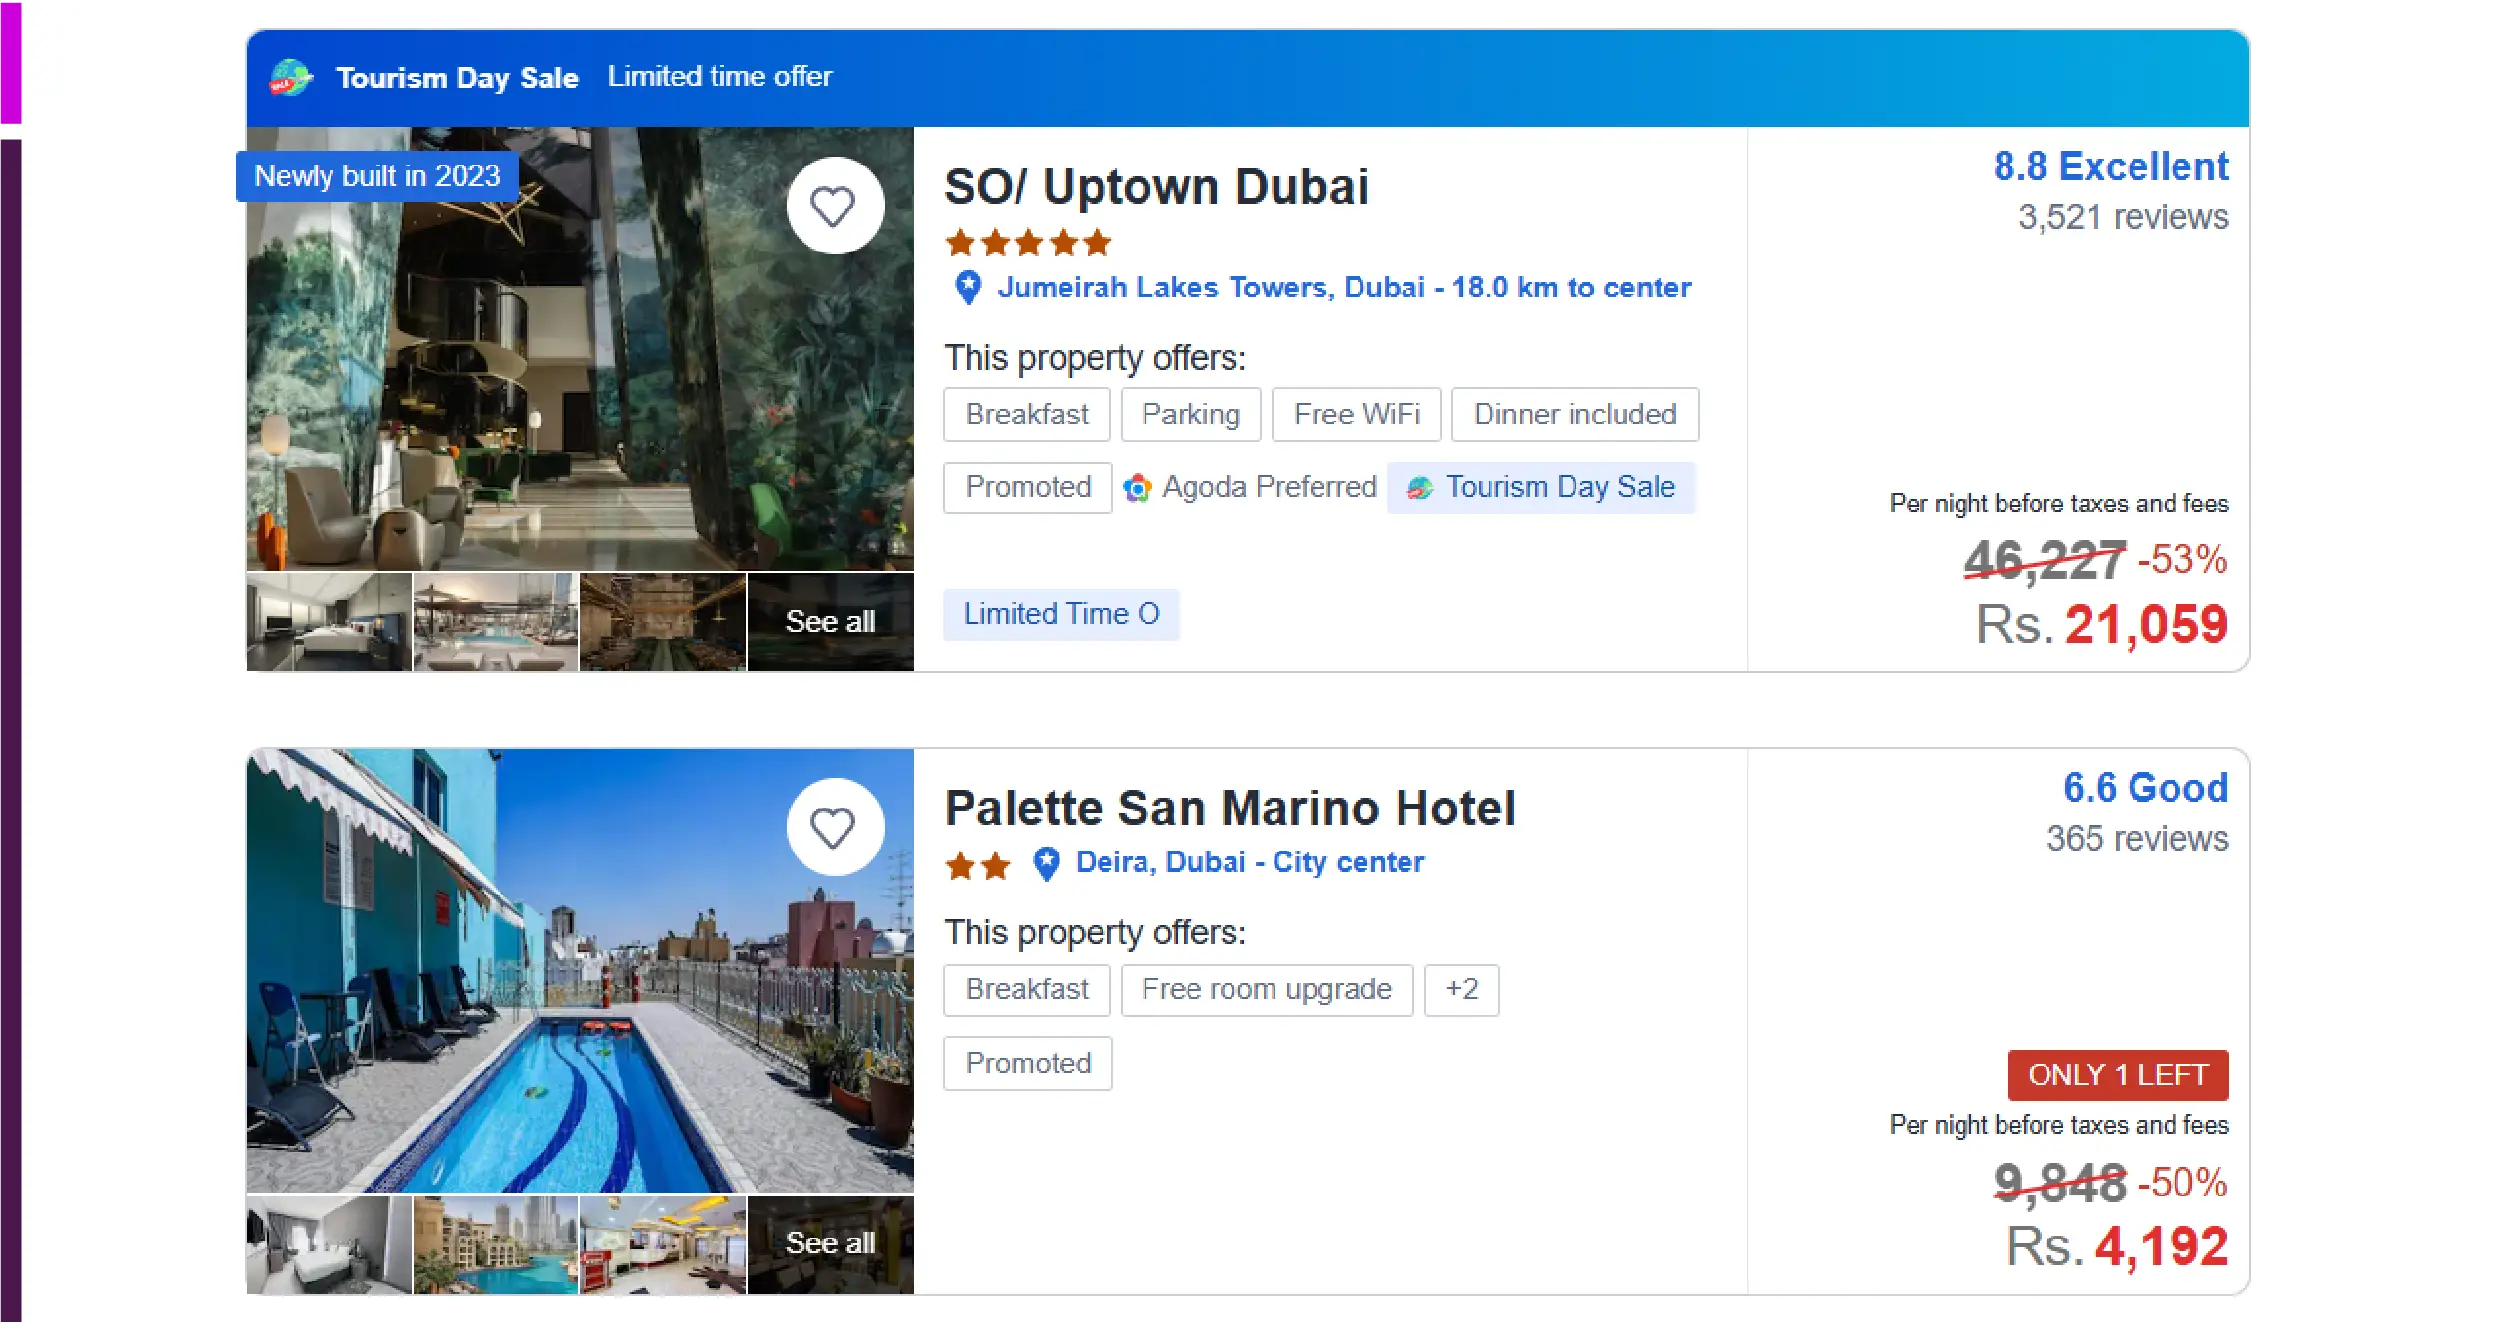Open the bedroom thumbnail of SO/ Uptown Dubai

(329, 622)
